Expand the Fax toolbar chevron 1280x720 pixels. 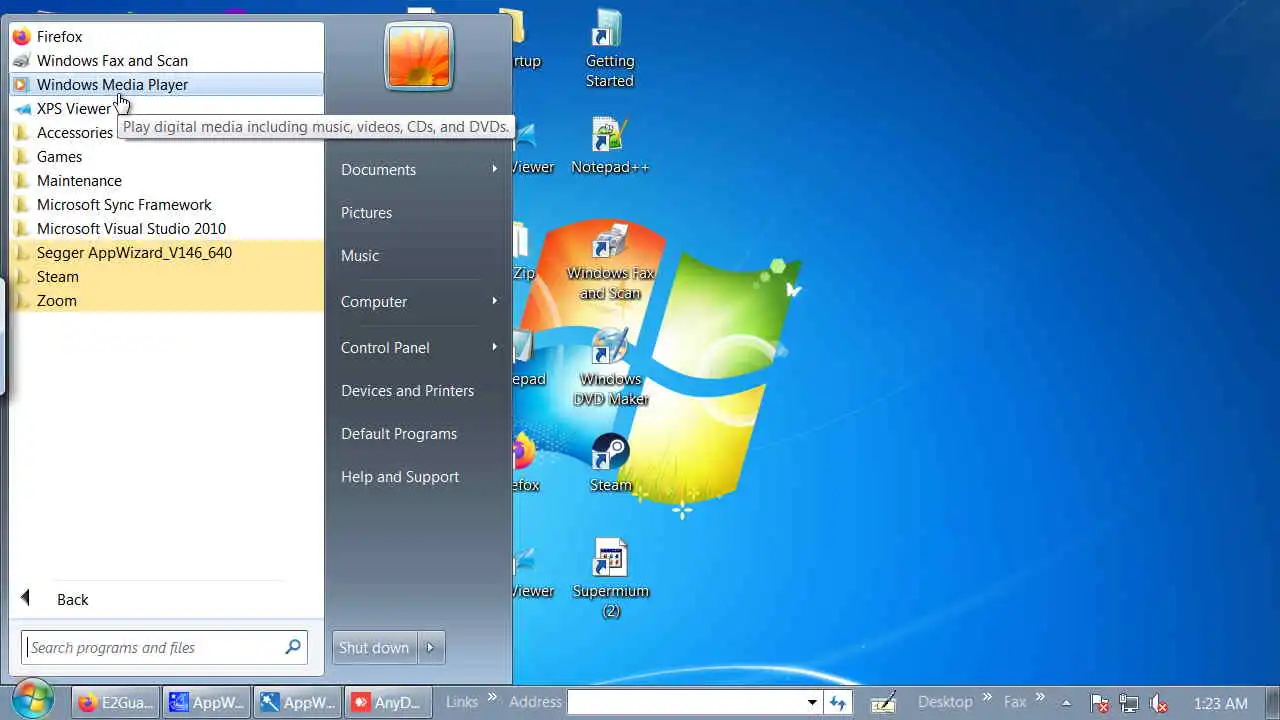(1040, 697)
